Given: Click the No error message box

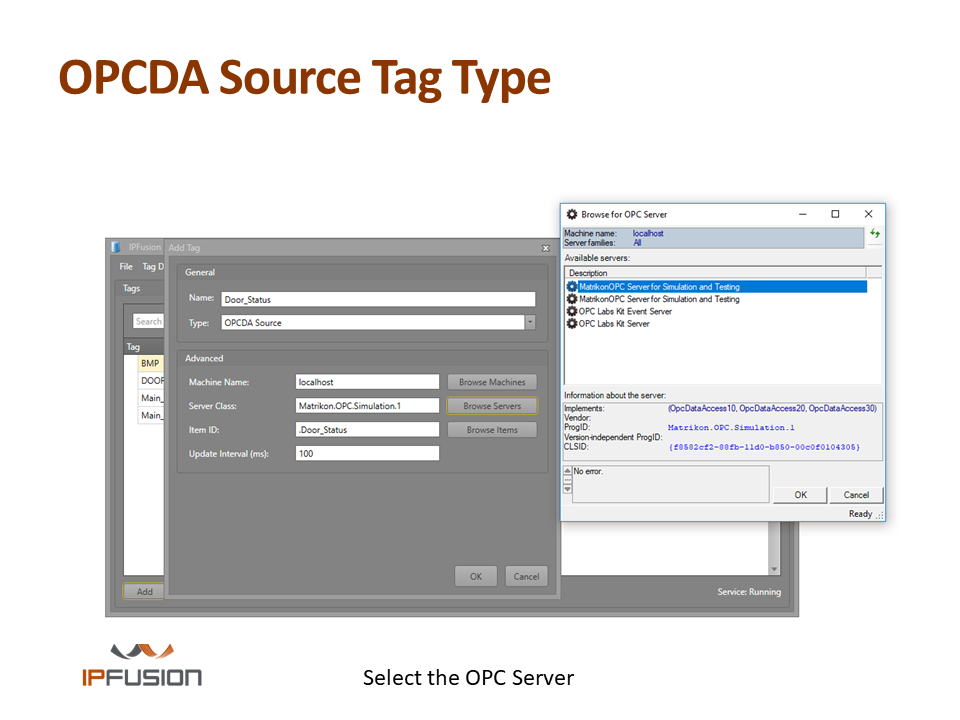Looking at the screenshot, I should [670, 484].
